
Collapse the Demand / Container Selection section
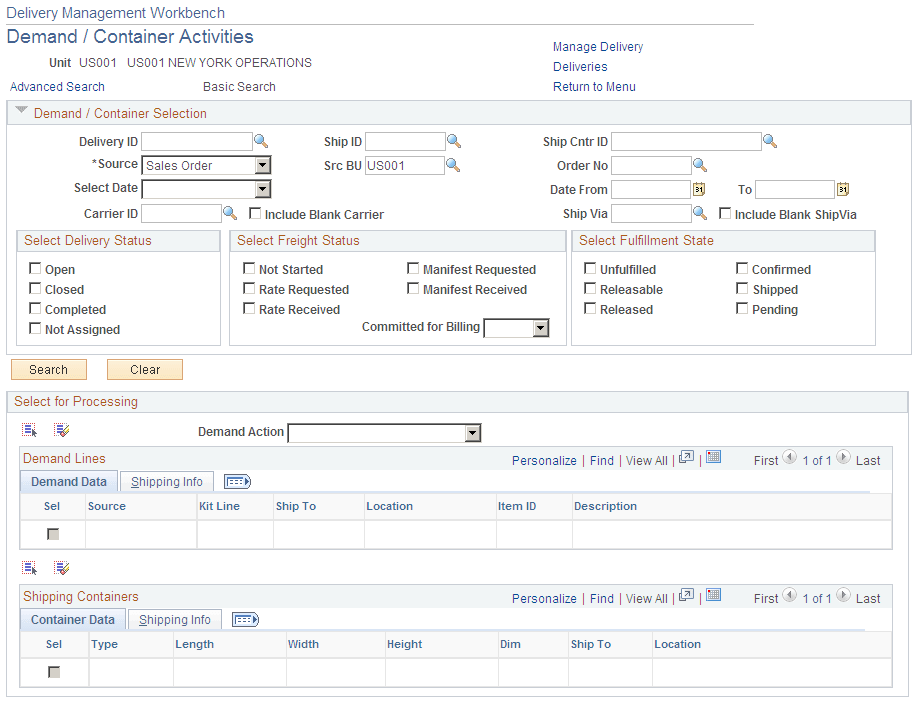point(21,112)
